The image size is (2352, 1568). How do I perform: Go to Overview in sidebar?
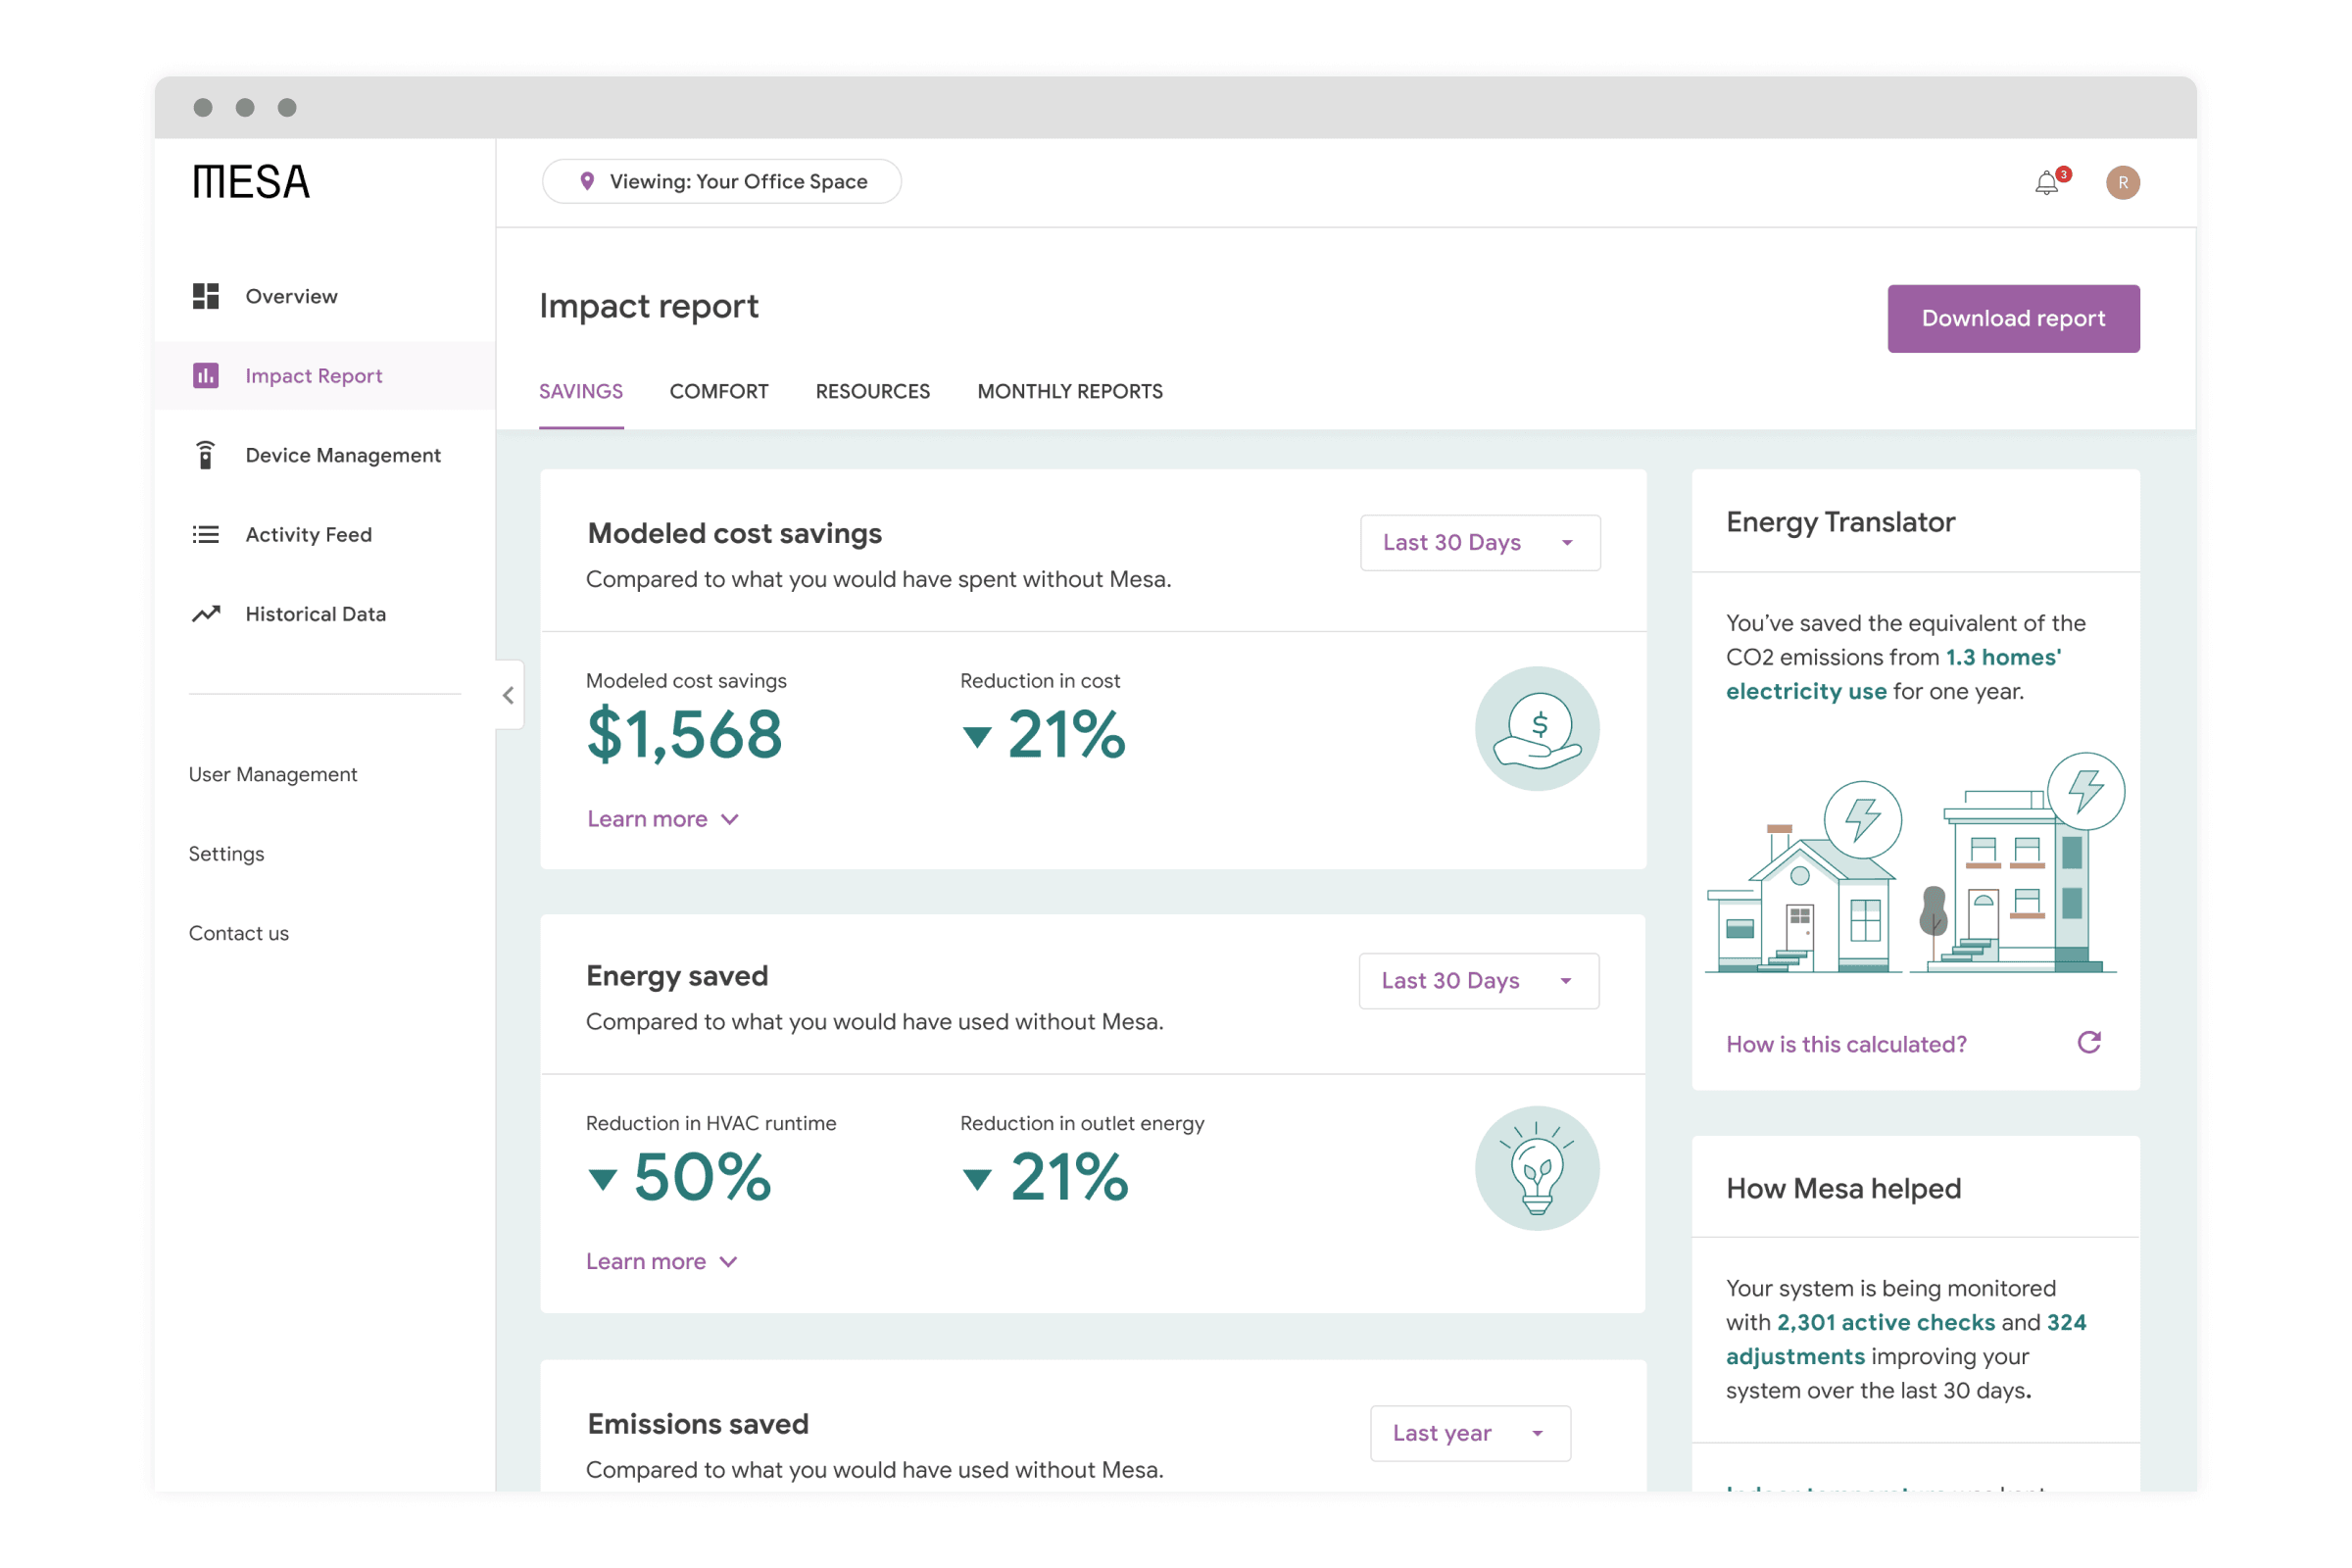[325, 296]
